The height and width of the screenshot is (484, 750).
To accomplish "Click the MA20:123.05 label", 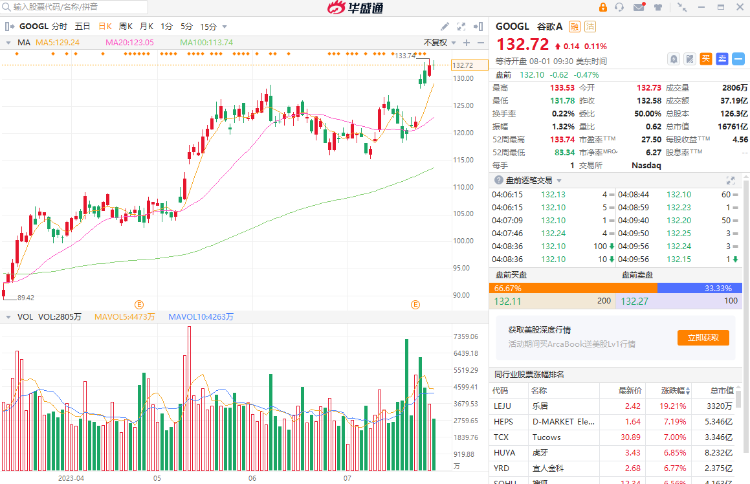I will [x=130, y=43].
